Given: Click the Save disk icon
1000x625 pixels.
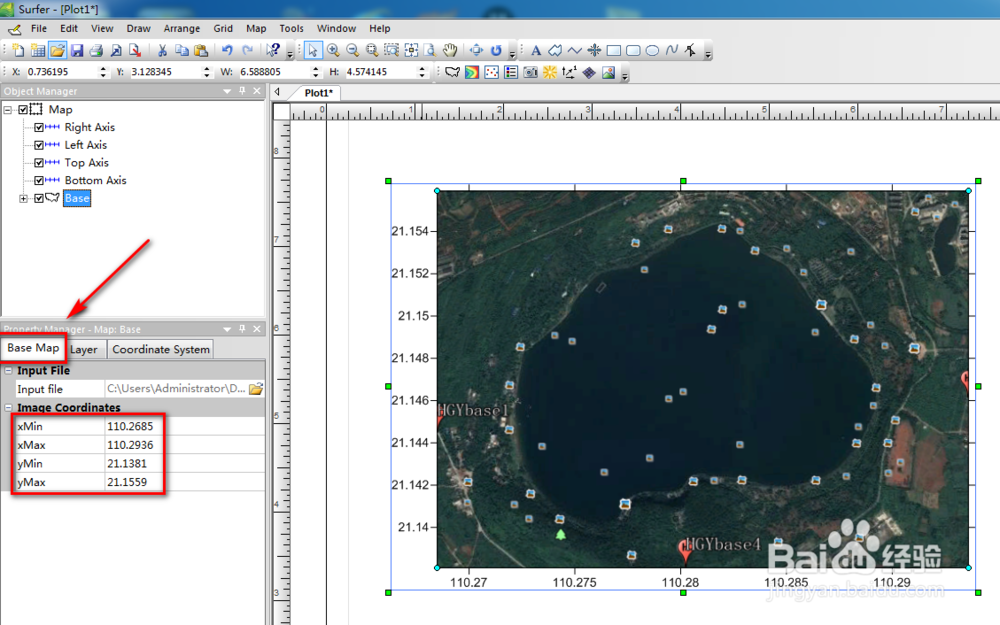Looking at the screenshot, I should (77, 50).
